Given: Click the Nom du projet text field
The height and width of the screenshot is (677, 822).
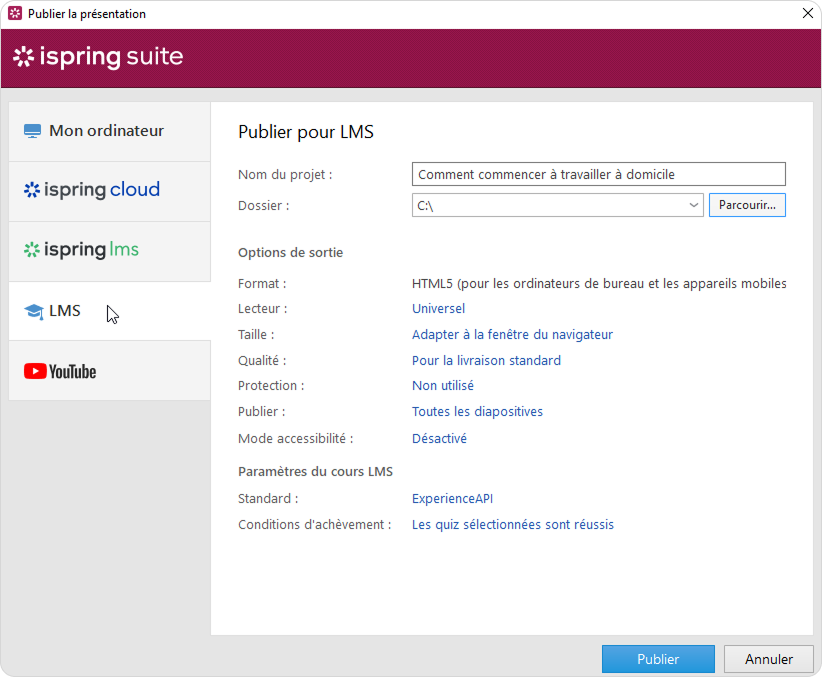Looking at the screenshot, I should click(598, 174).
